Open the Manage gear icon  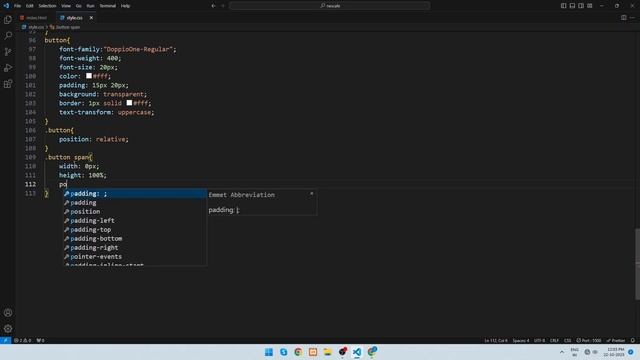point(8,329)
